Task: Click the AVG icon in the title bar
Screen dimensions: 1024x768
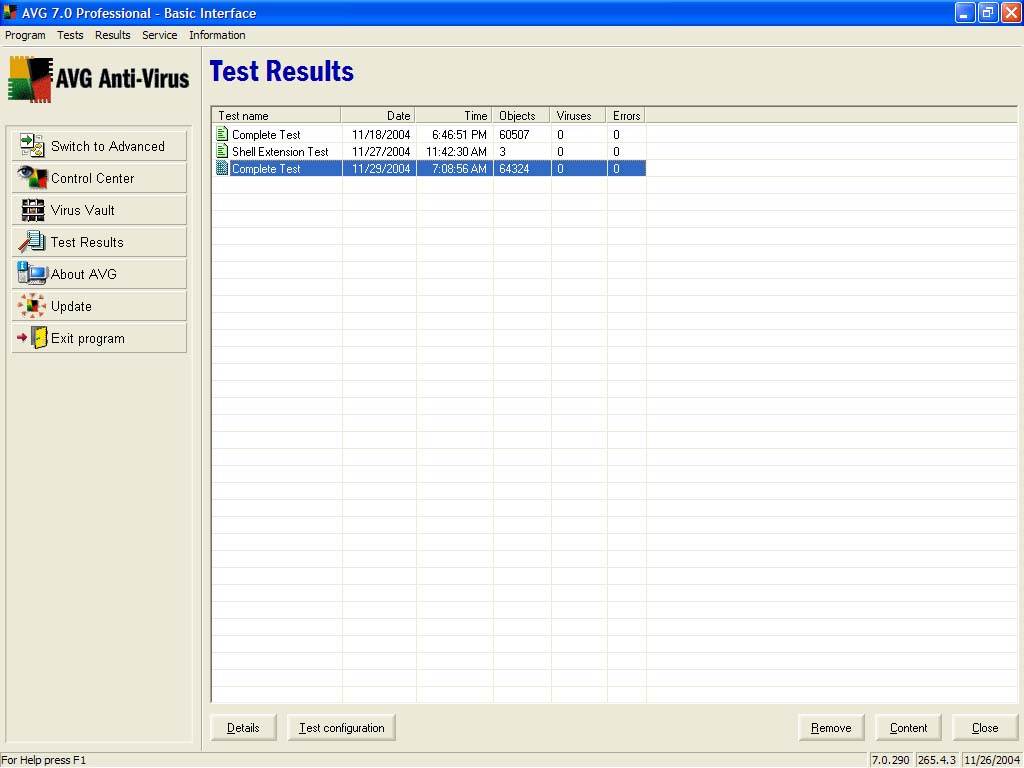Action: coord(10,12)
